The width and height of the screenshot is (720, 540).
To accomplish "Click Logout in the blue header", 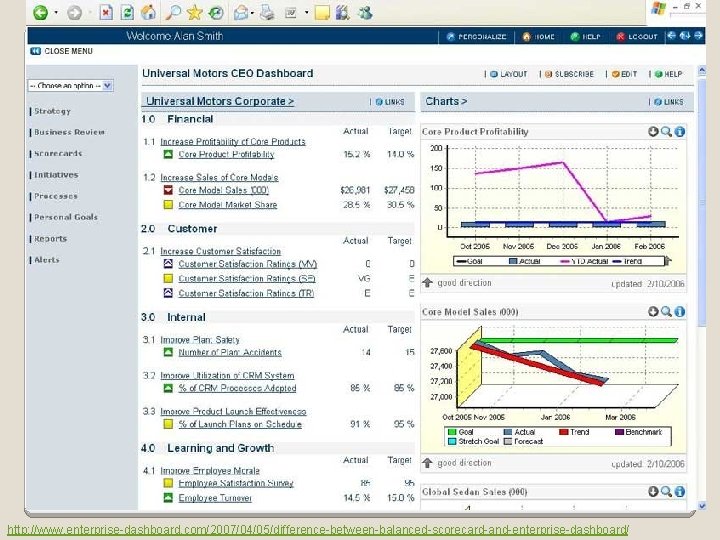I will click(637, 36).
